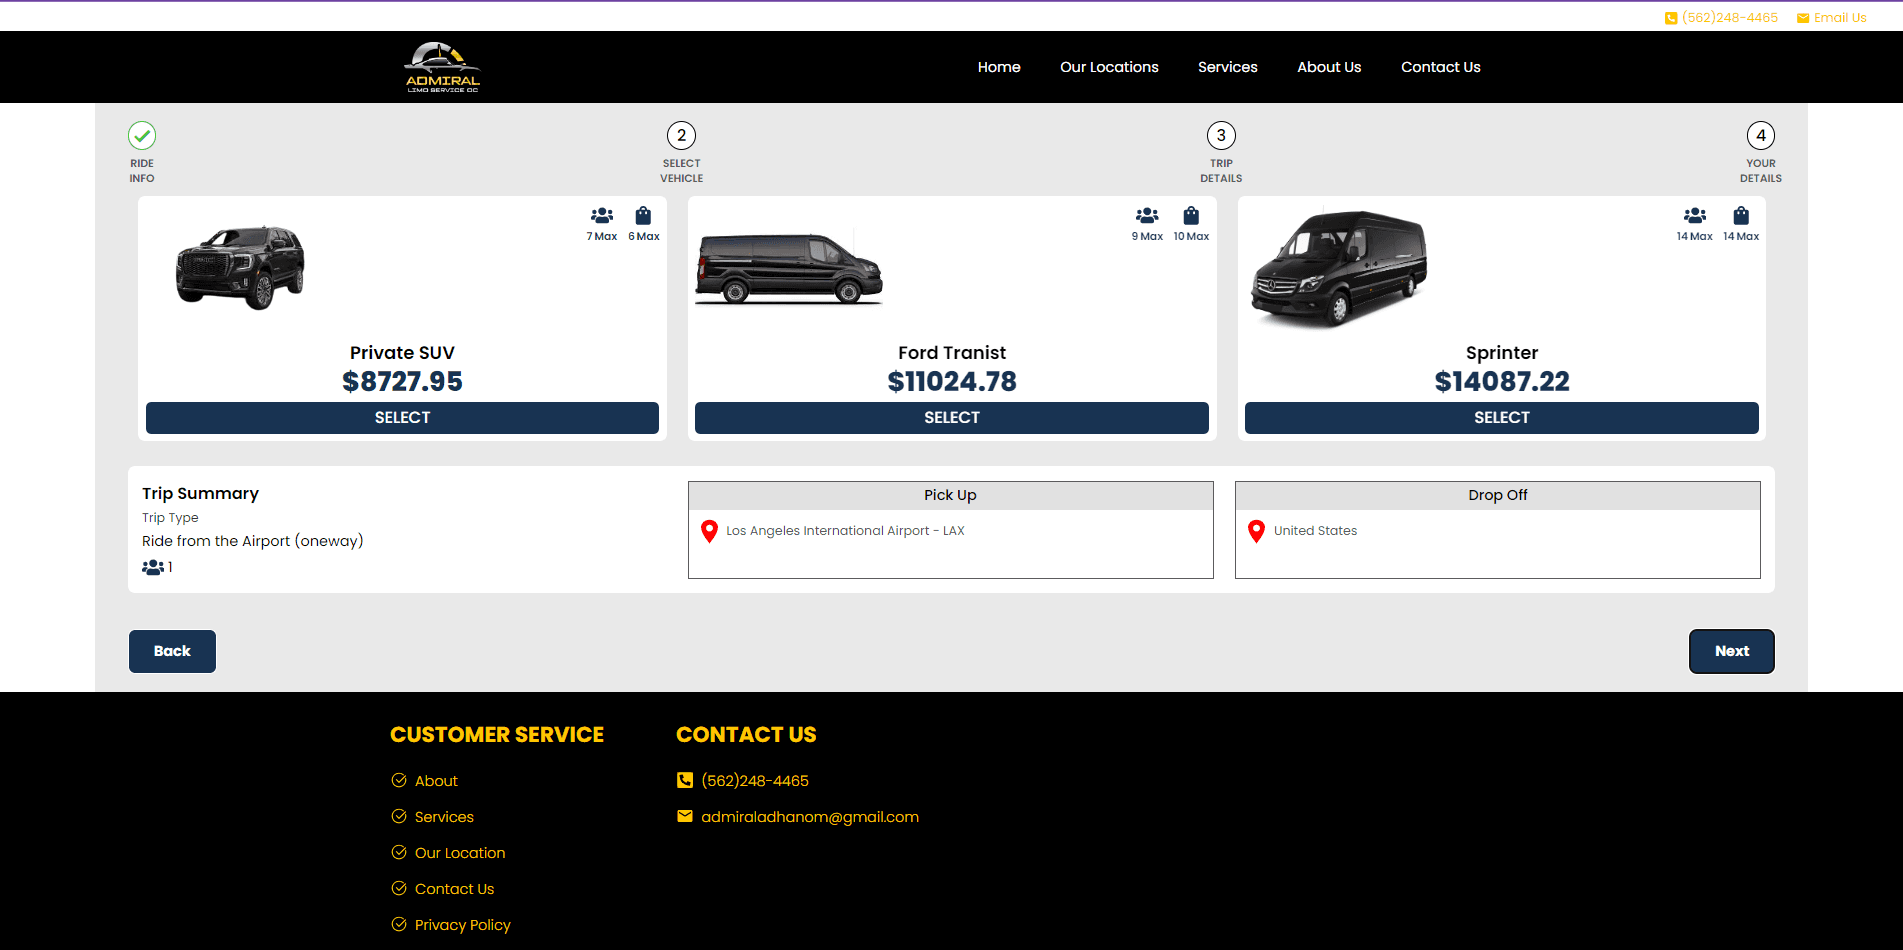Click the Admiral Limo Service logo
1903x950 pixels.
coord(442,67)
